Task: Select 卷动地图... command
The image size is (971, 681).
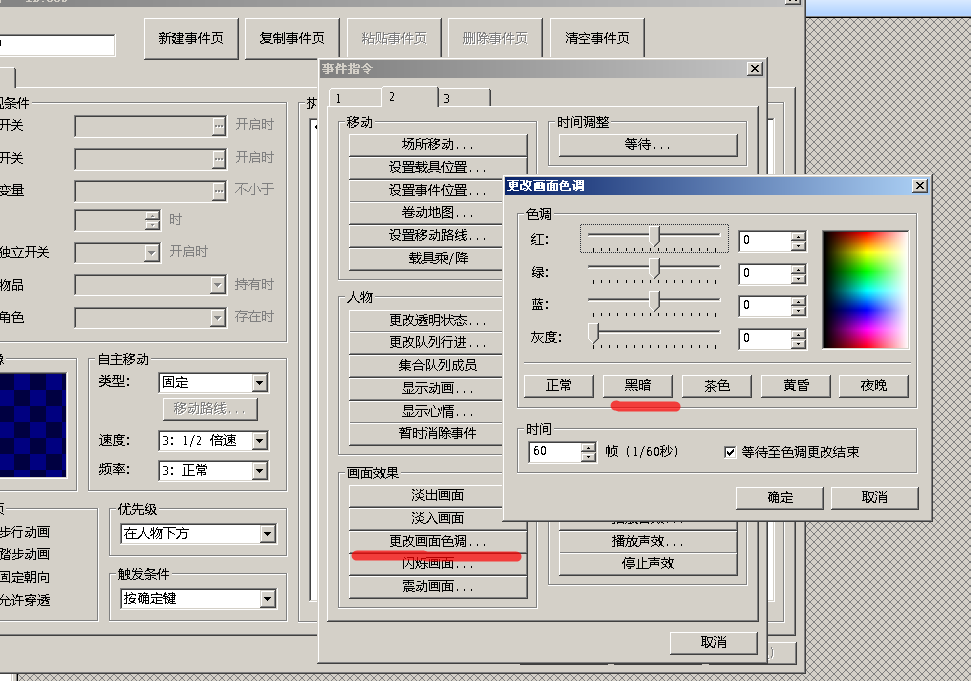Action: [x=425, y=213]
